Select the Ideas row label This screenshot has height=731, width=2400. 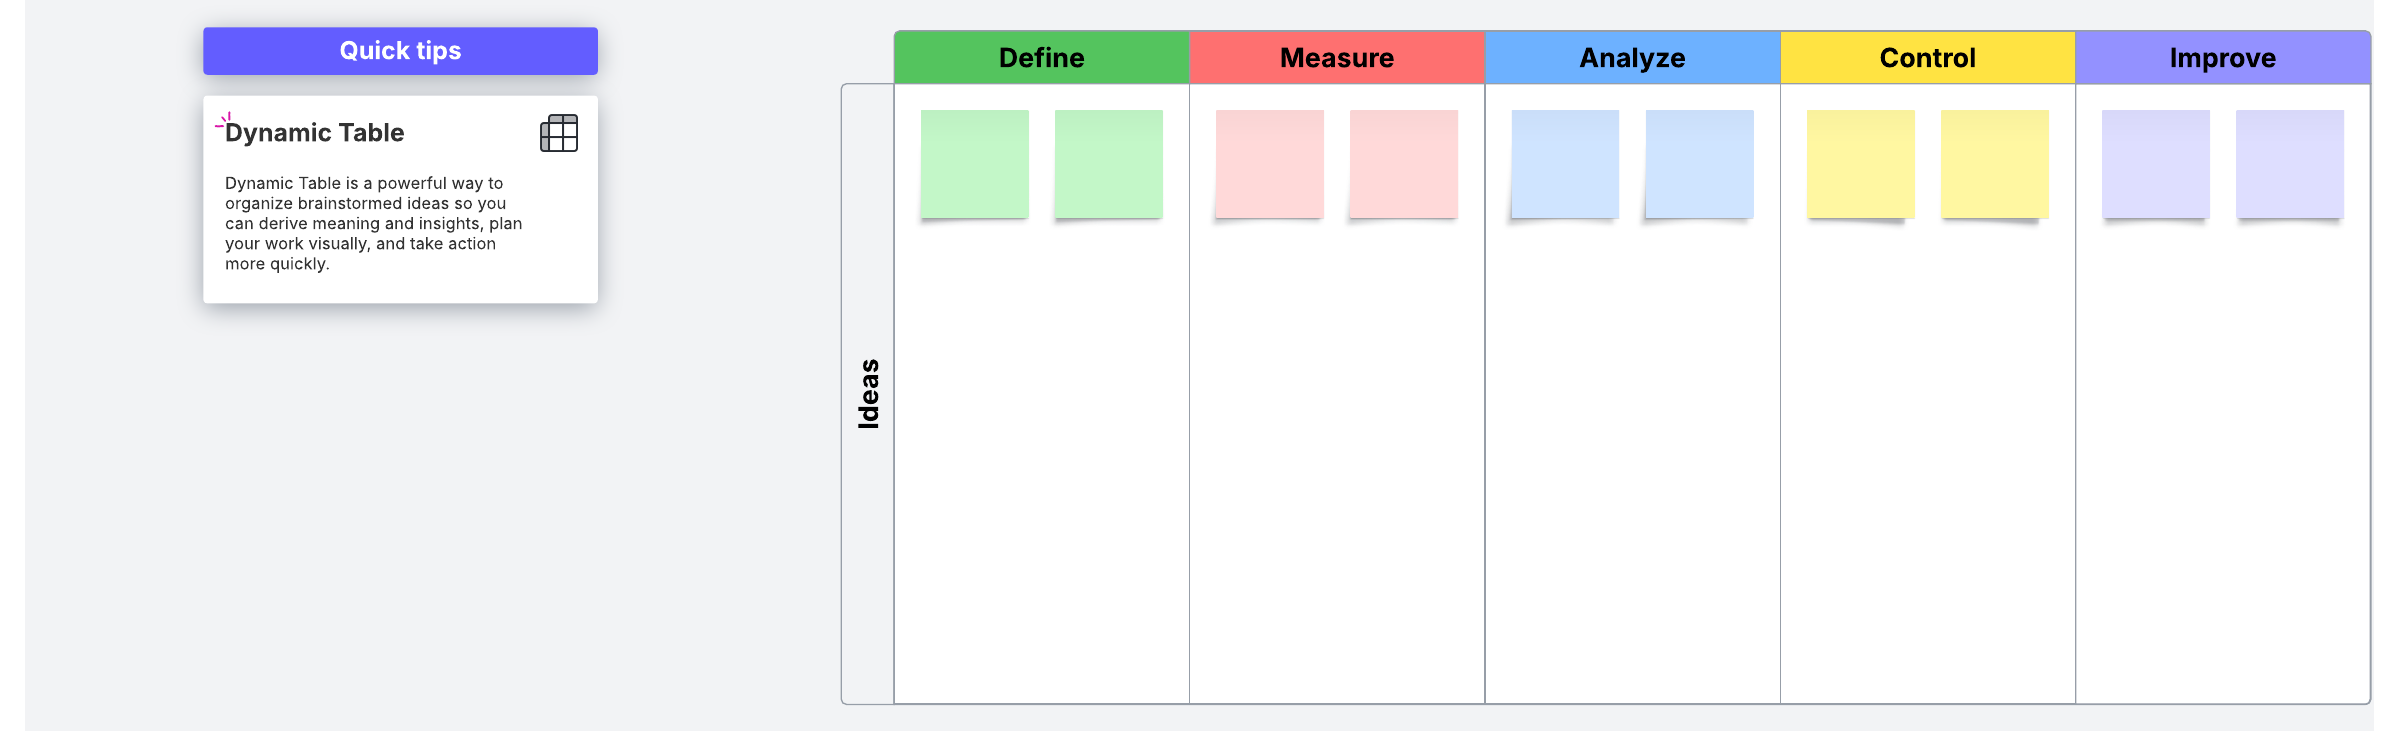(x=868, y=394)
